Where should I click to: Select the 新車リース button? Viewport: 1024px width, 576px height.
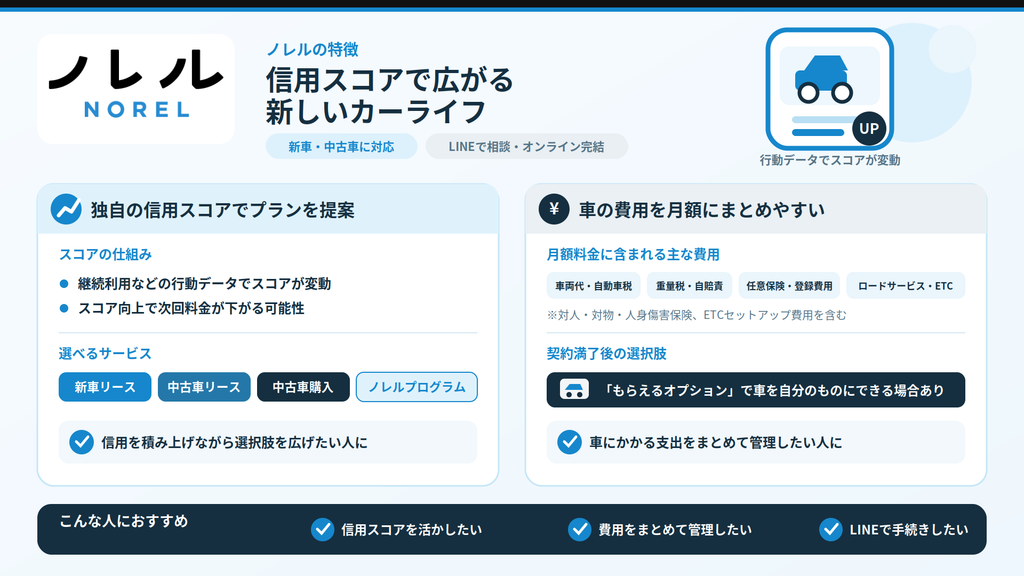104,387
